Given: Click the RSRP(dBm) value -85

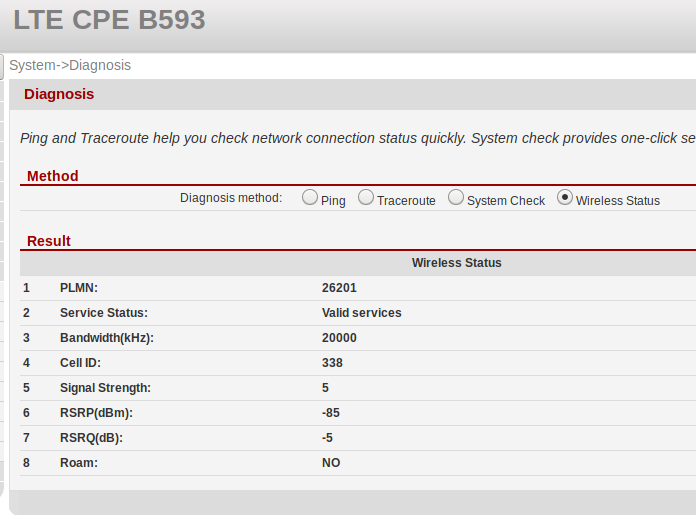Looking at the screenshot, I should click(x=331, y=413).
